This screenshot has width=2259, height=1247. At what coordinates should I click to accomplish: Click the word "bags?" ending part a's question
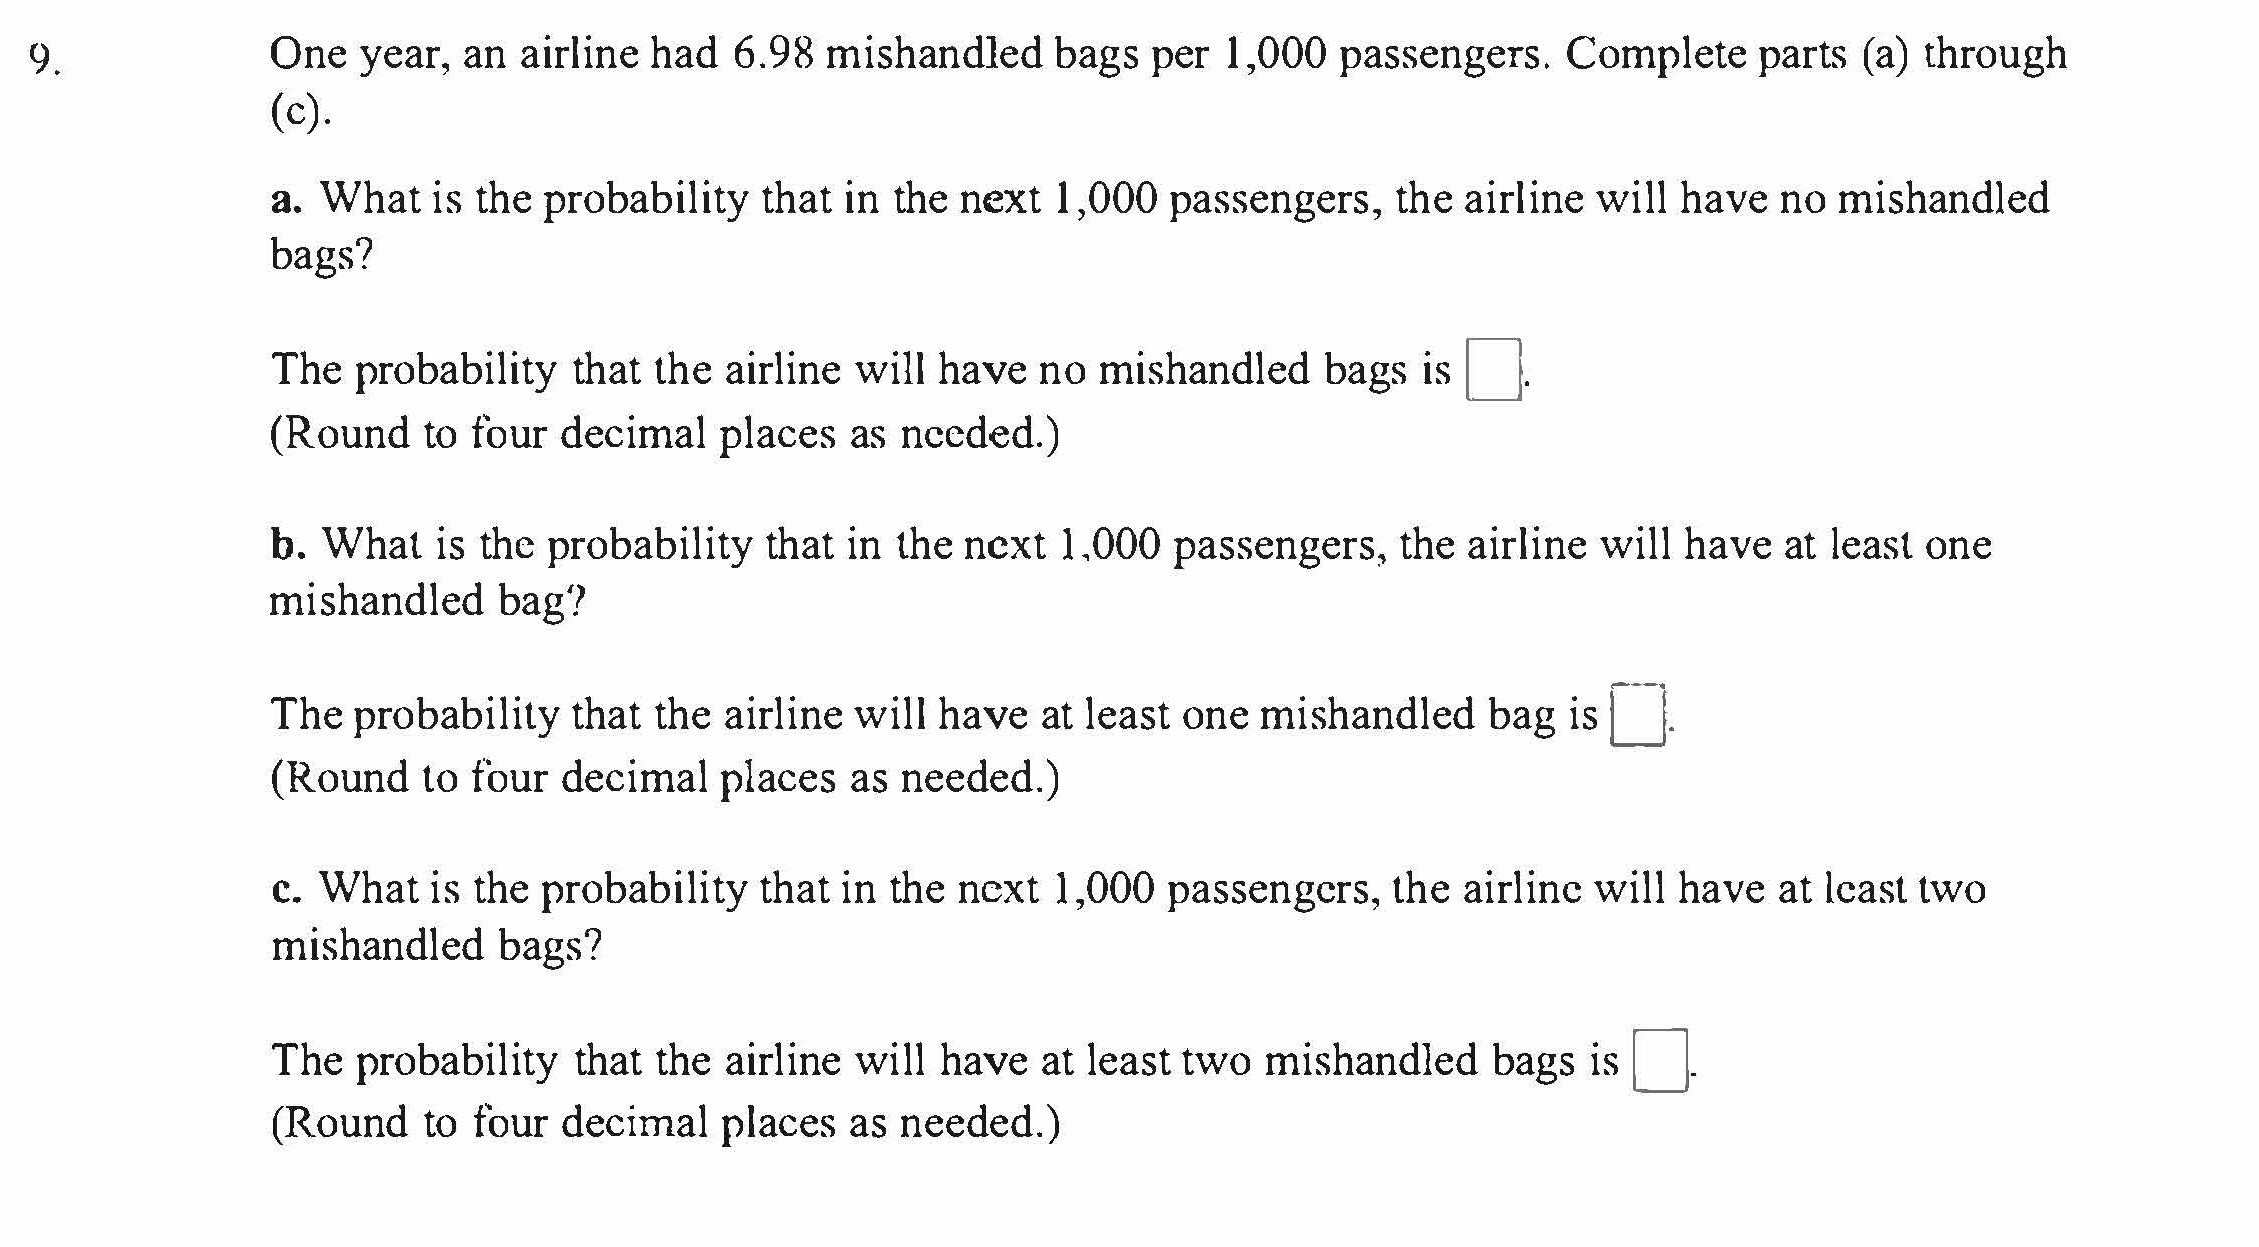(x=321, y=256)
